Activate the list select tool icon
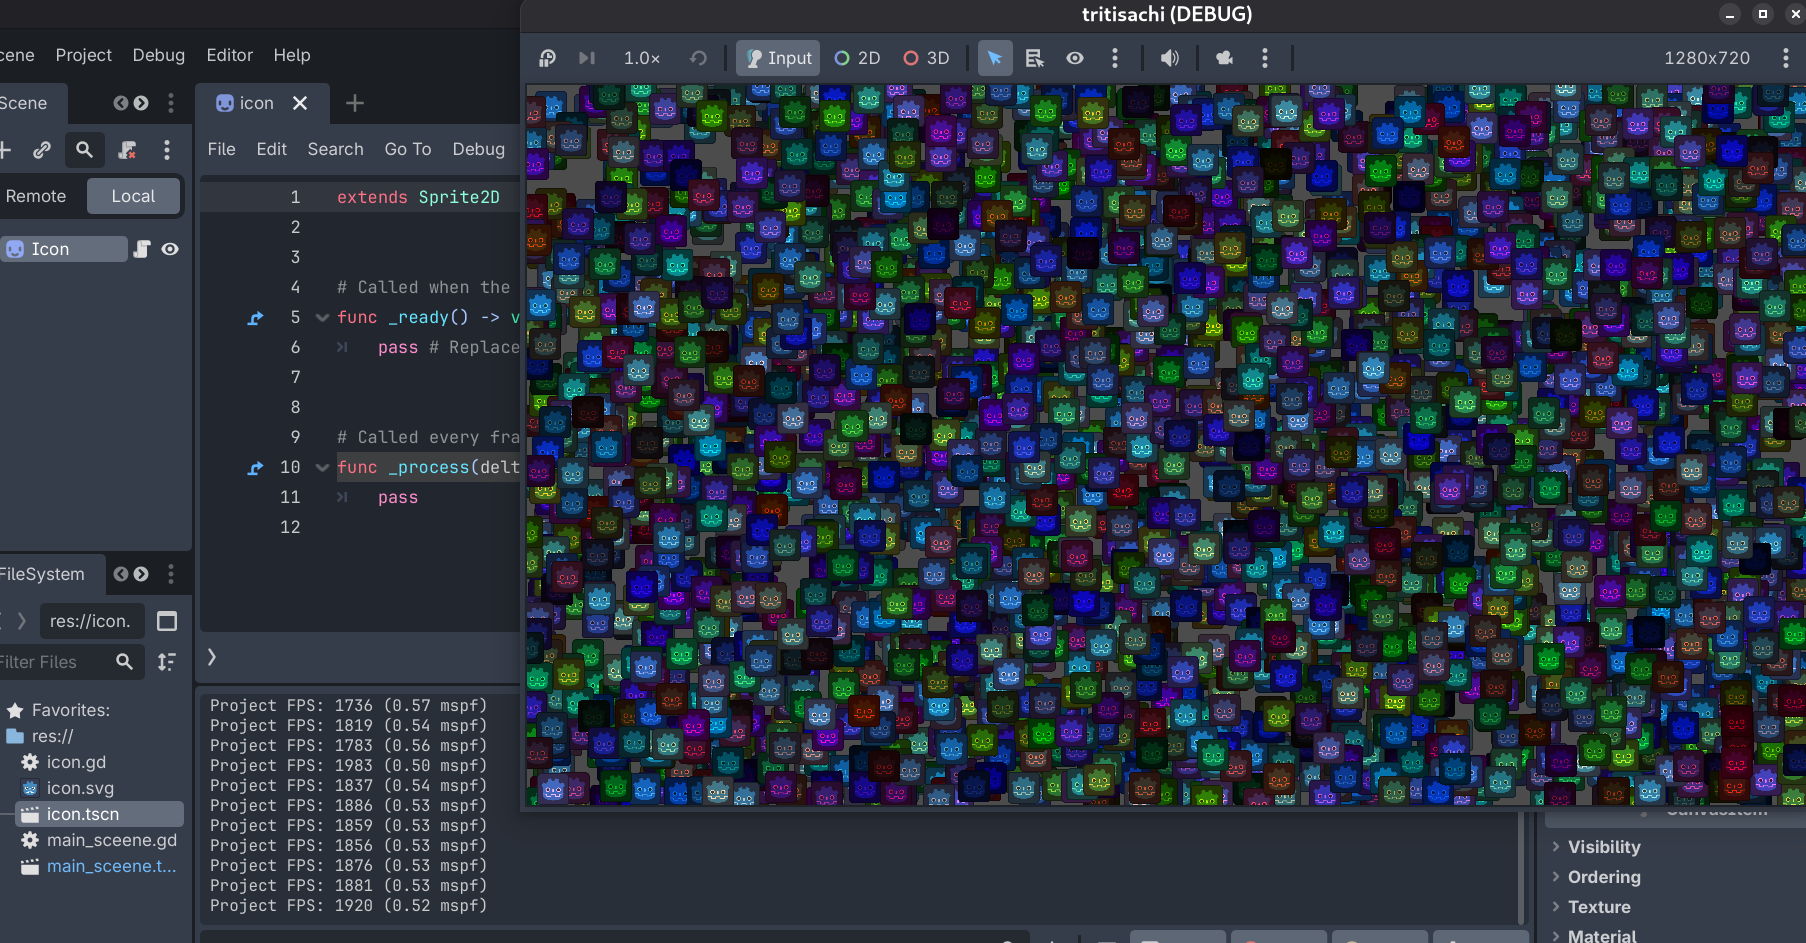1806x943 pixels. pos(1035,58)
